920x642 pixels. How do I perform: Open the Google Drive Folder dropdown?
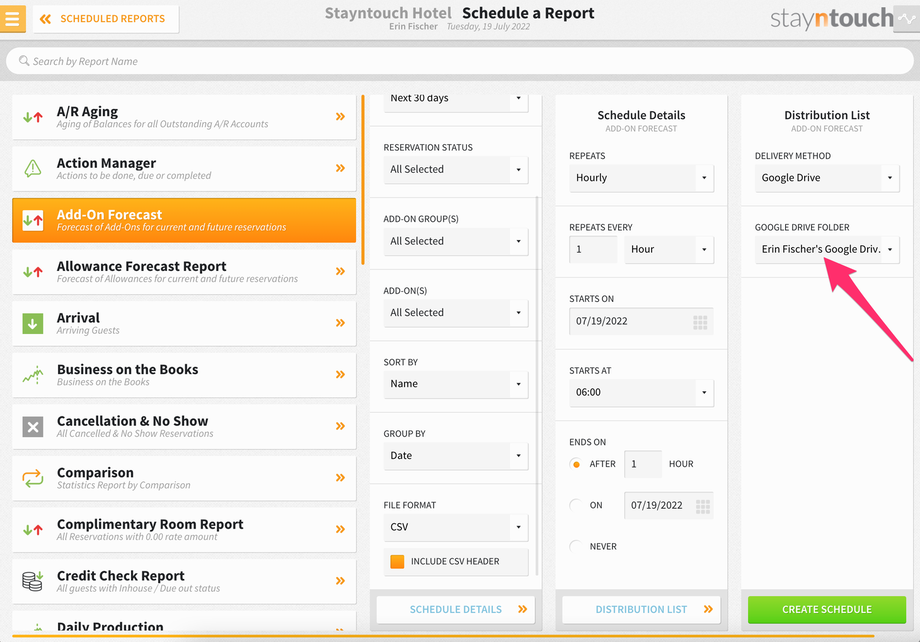[827, 249]
